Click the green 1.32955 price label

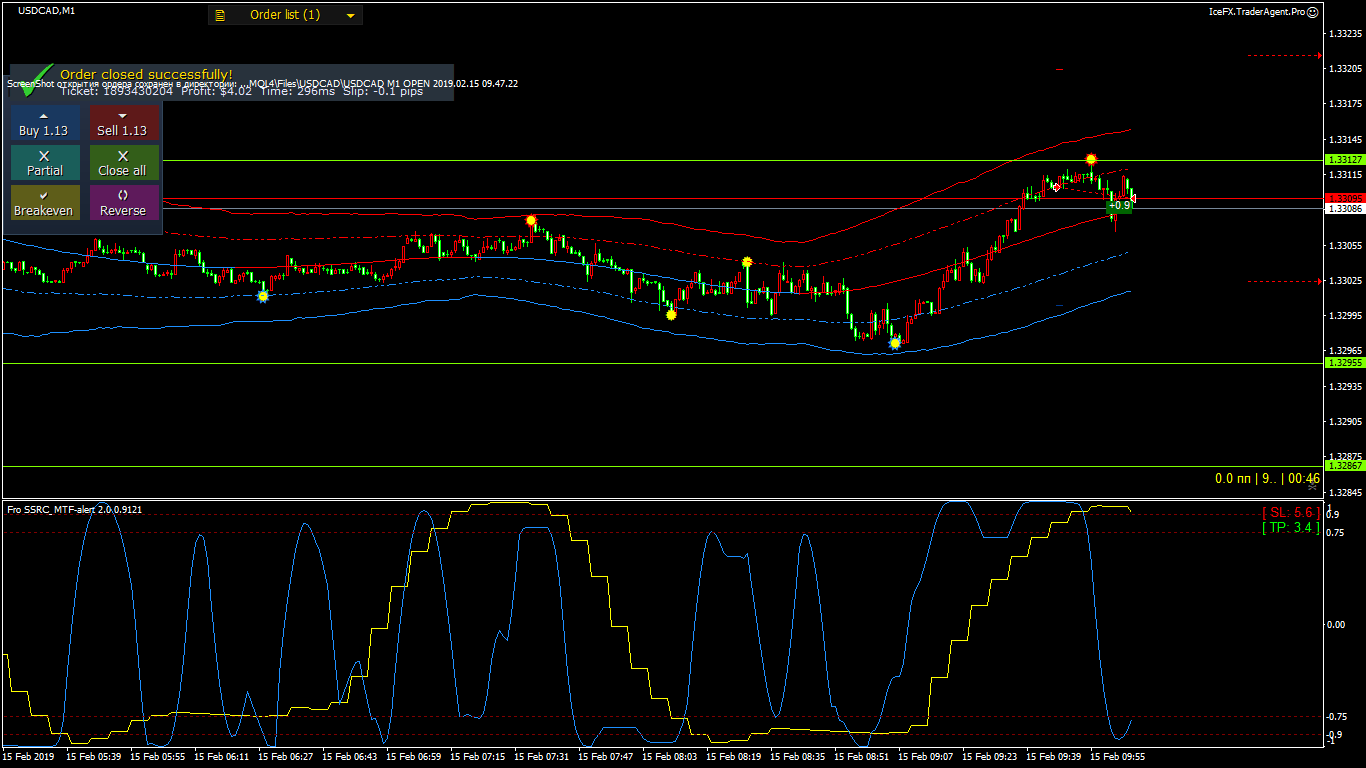click(x=1343, y=363)
